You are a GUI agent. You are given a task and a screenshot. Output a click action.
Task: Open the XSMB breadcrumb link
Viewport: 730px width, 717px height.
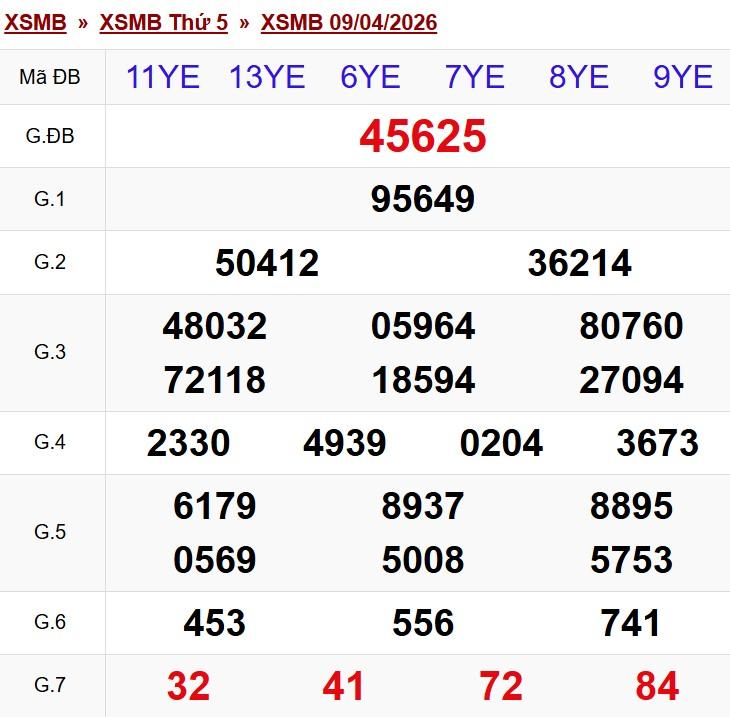click(35, 22)
